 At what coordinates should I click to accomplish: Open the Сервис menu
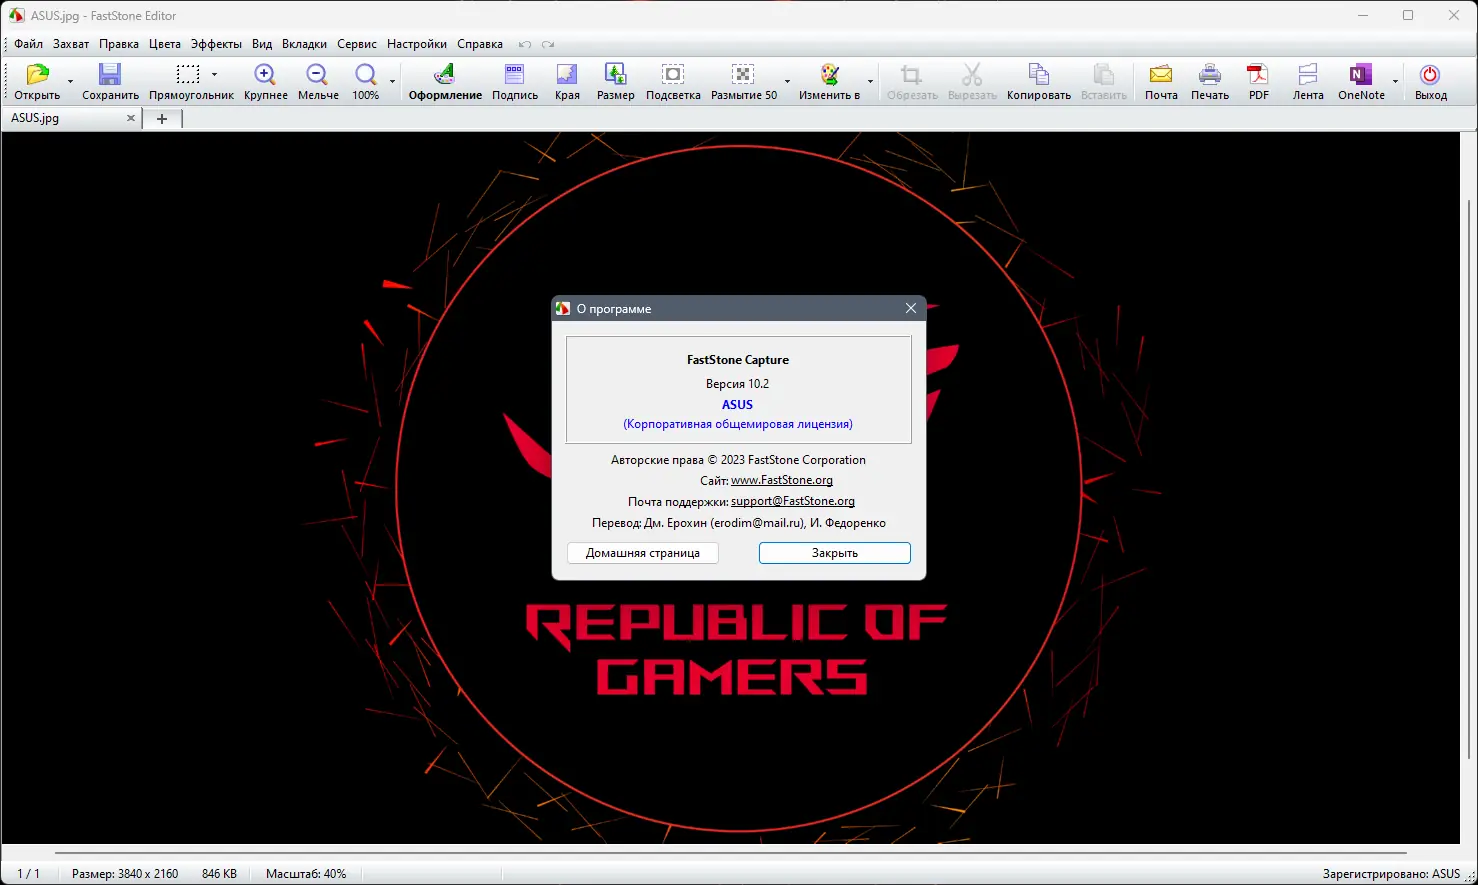357,44
